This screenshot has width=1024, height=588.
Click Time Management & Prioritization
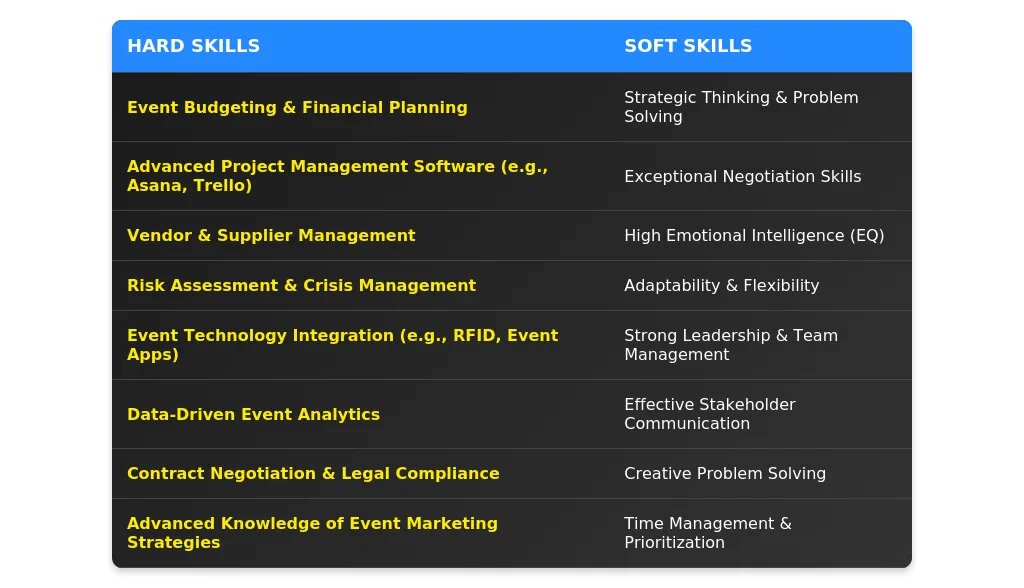point(708,532)
